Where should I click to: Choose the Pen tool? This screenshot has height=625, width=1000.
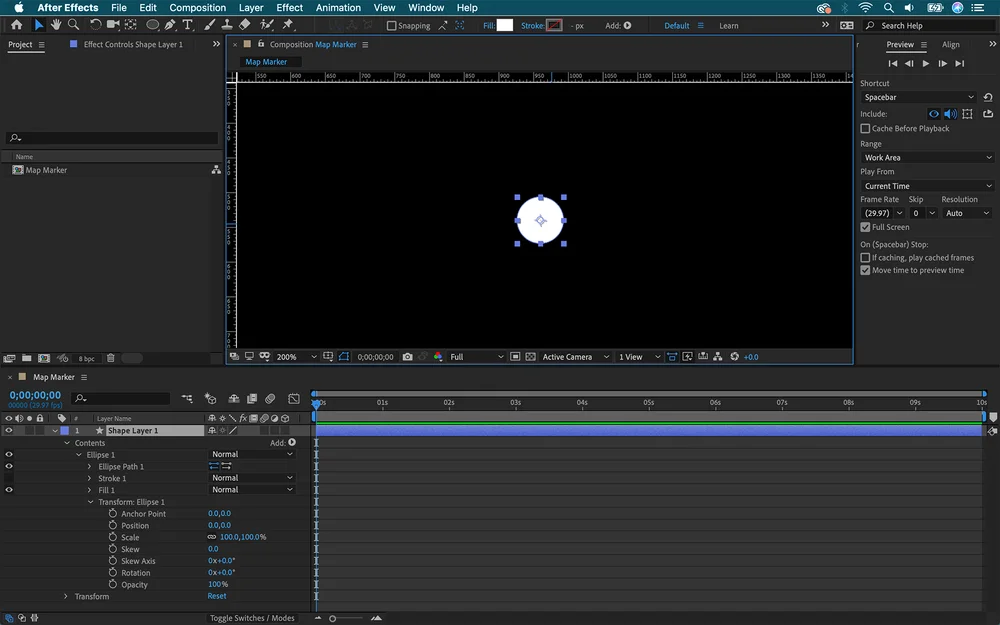(x=170, y=25)
